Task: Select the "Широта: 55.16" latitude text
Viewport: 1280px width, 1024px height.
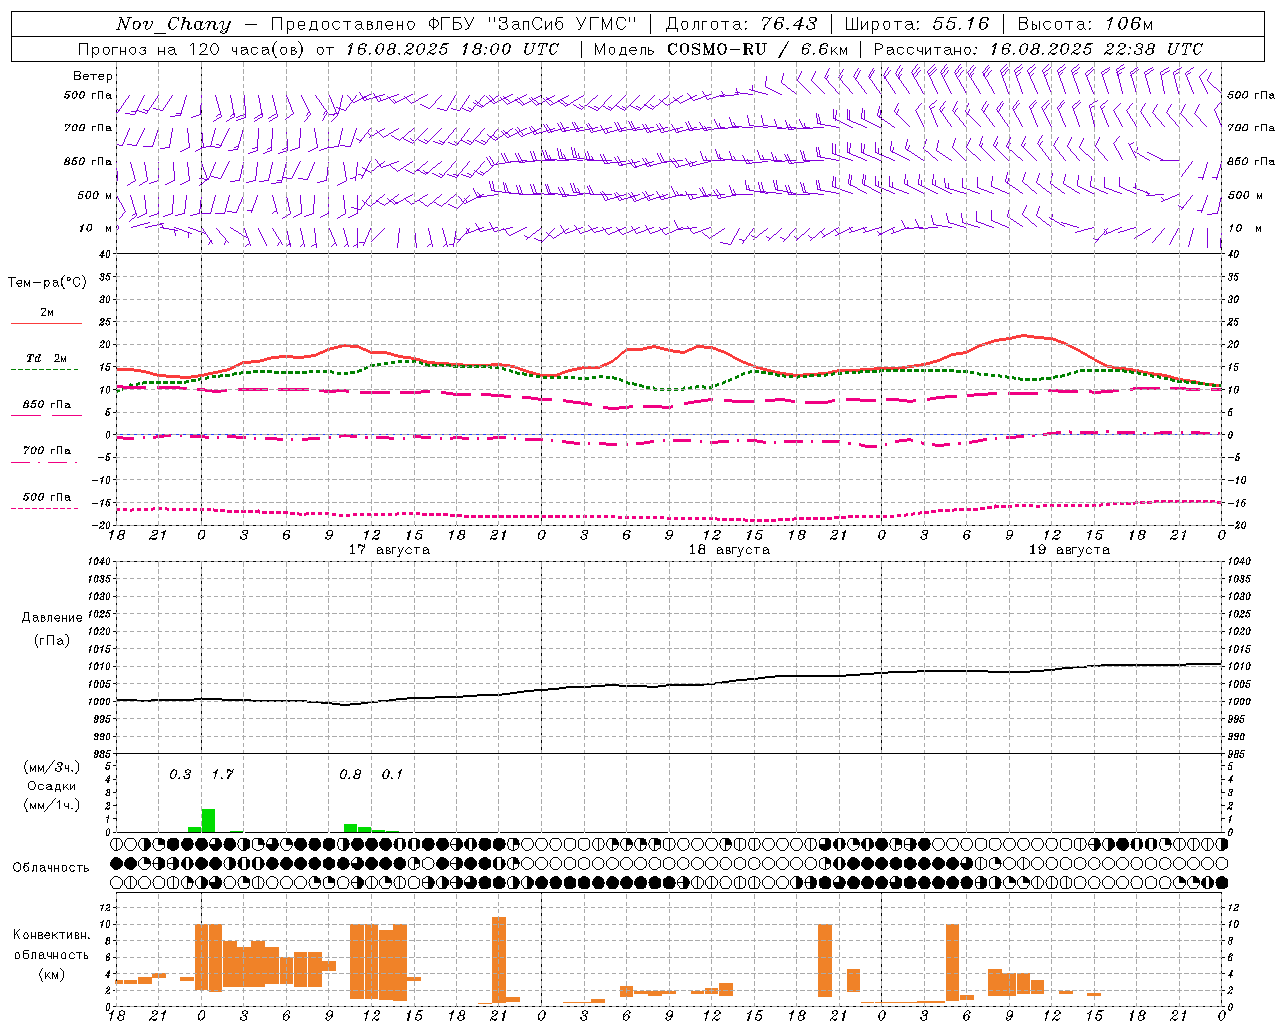Action: [917, 24]
